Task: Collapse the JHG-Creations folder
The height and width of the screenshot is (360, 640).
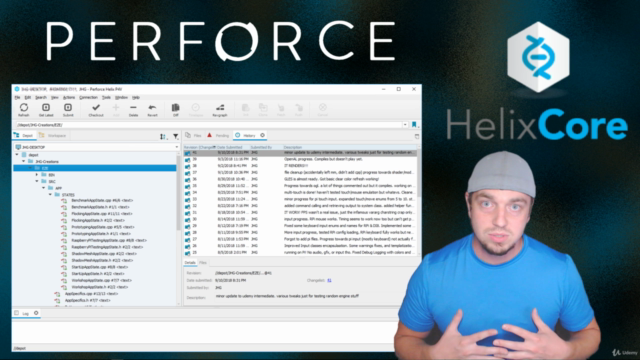Action: click(x=23, y=162)
